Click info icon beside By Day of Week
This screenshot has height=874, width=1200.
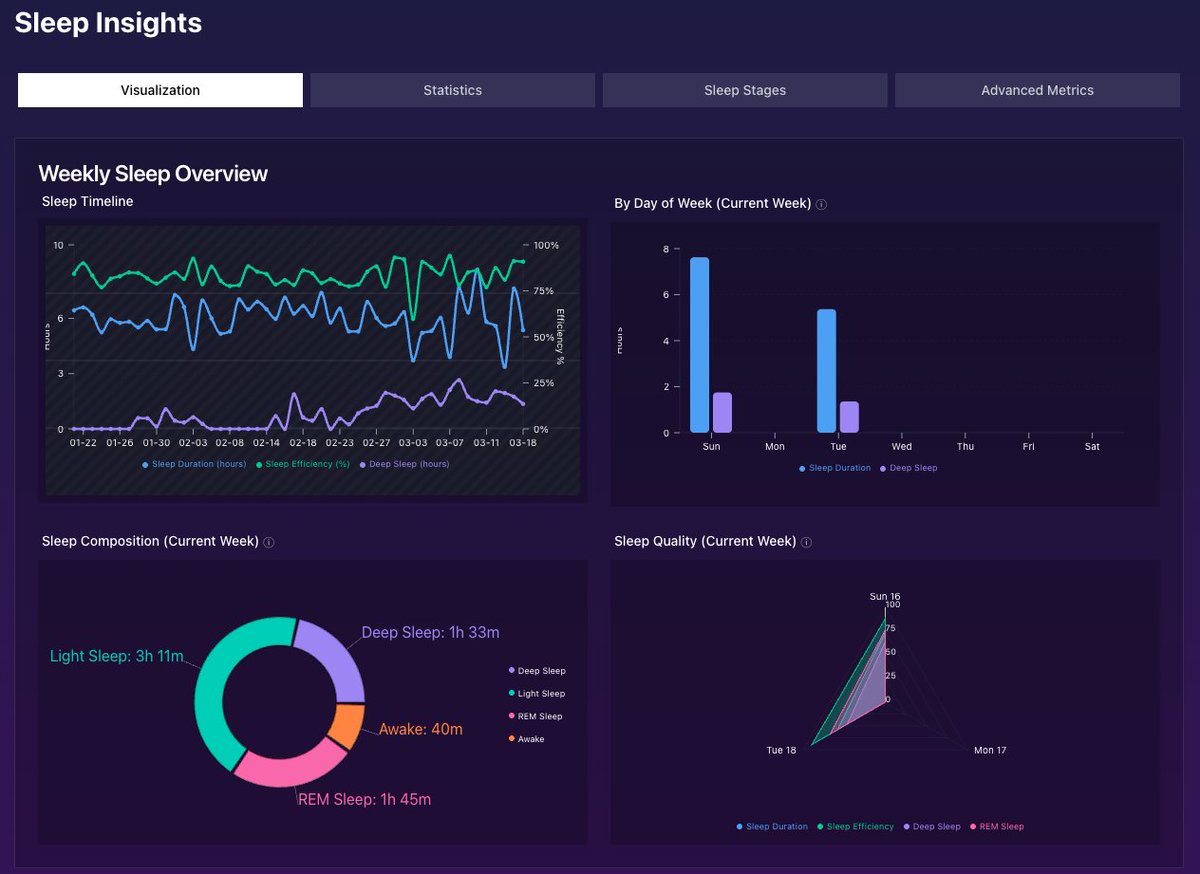[821, 204]
